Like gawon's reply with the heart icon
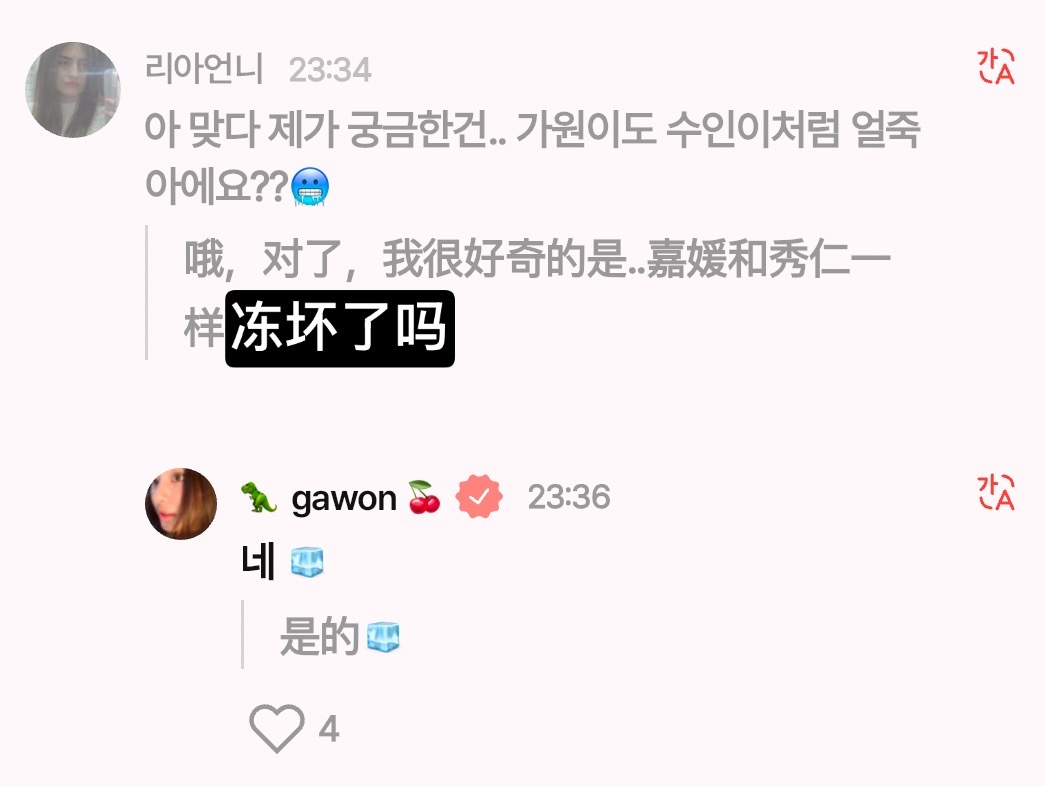 pyautogui.click(x=277, y=728)
